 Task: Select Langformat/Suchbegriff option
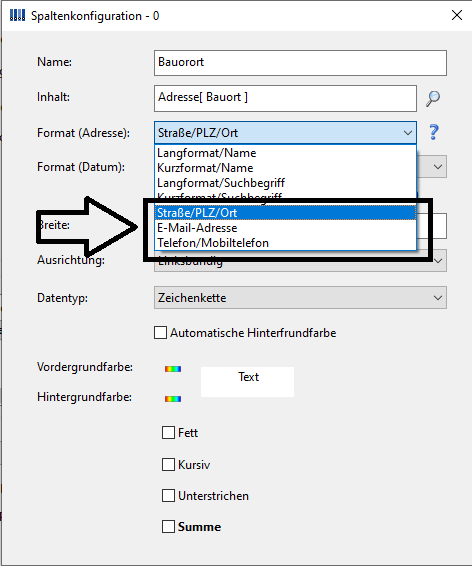[285, 183]
